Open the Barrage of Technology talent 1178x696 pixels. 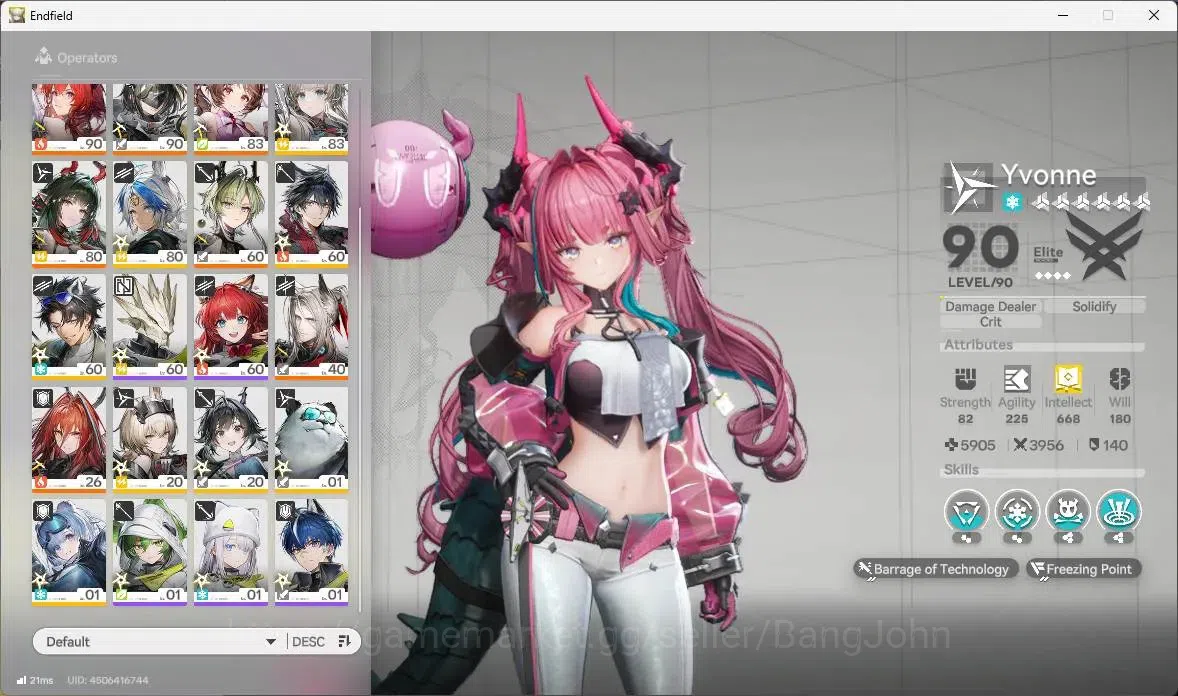[x=935, y=569]
